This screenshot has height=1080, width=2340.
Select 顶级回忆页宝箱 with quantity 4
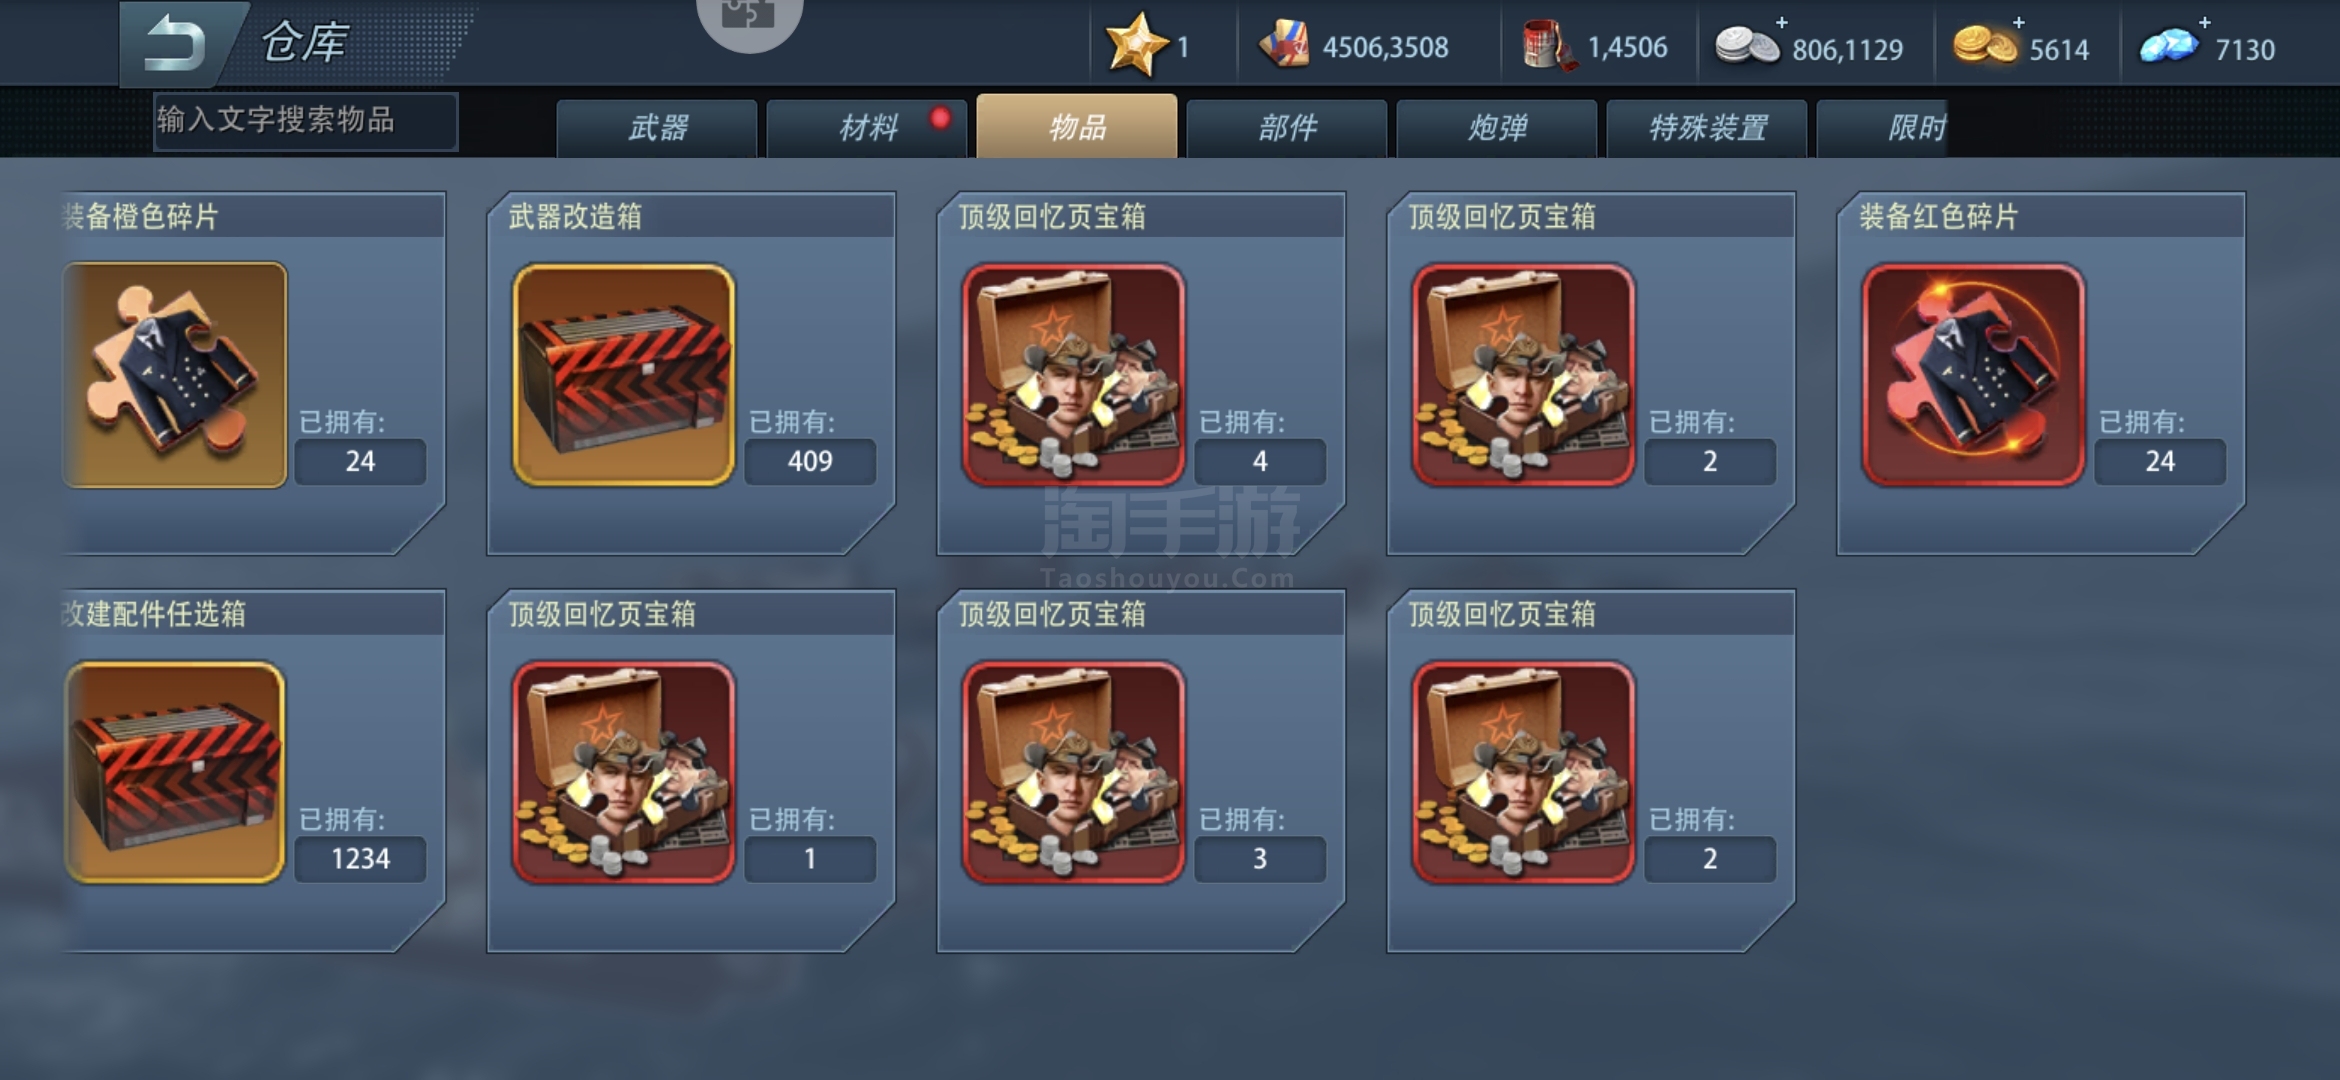coord(1141,373)
